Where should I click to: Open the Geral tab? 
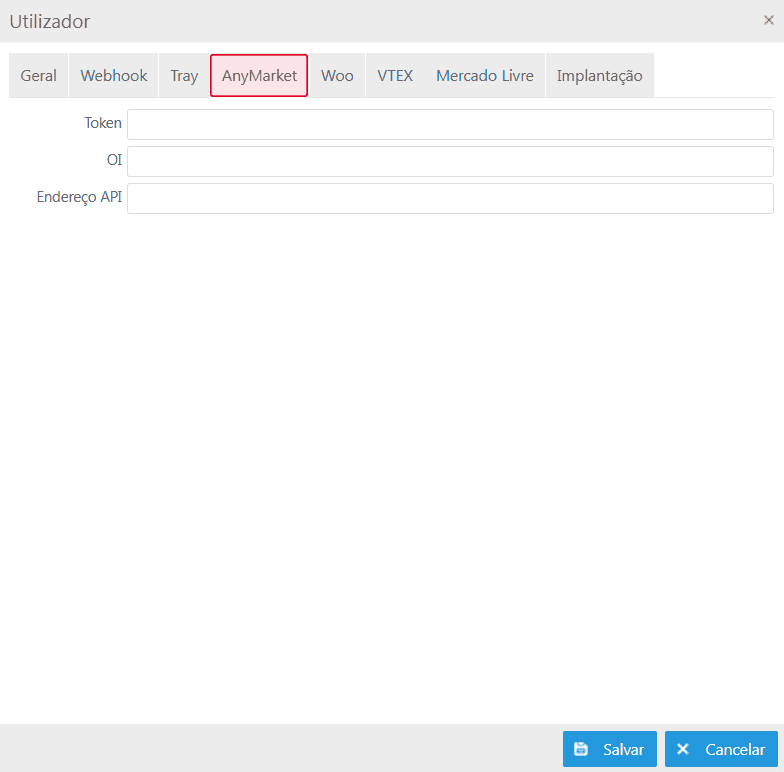tap(38, 76)
